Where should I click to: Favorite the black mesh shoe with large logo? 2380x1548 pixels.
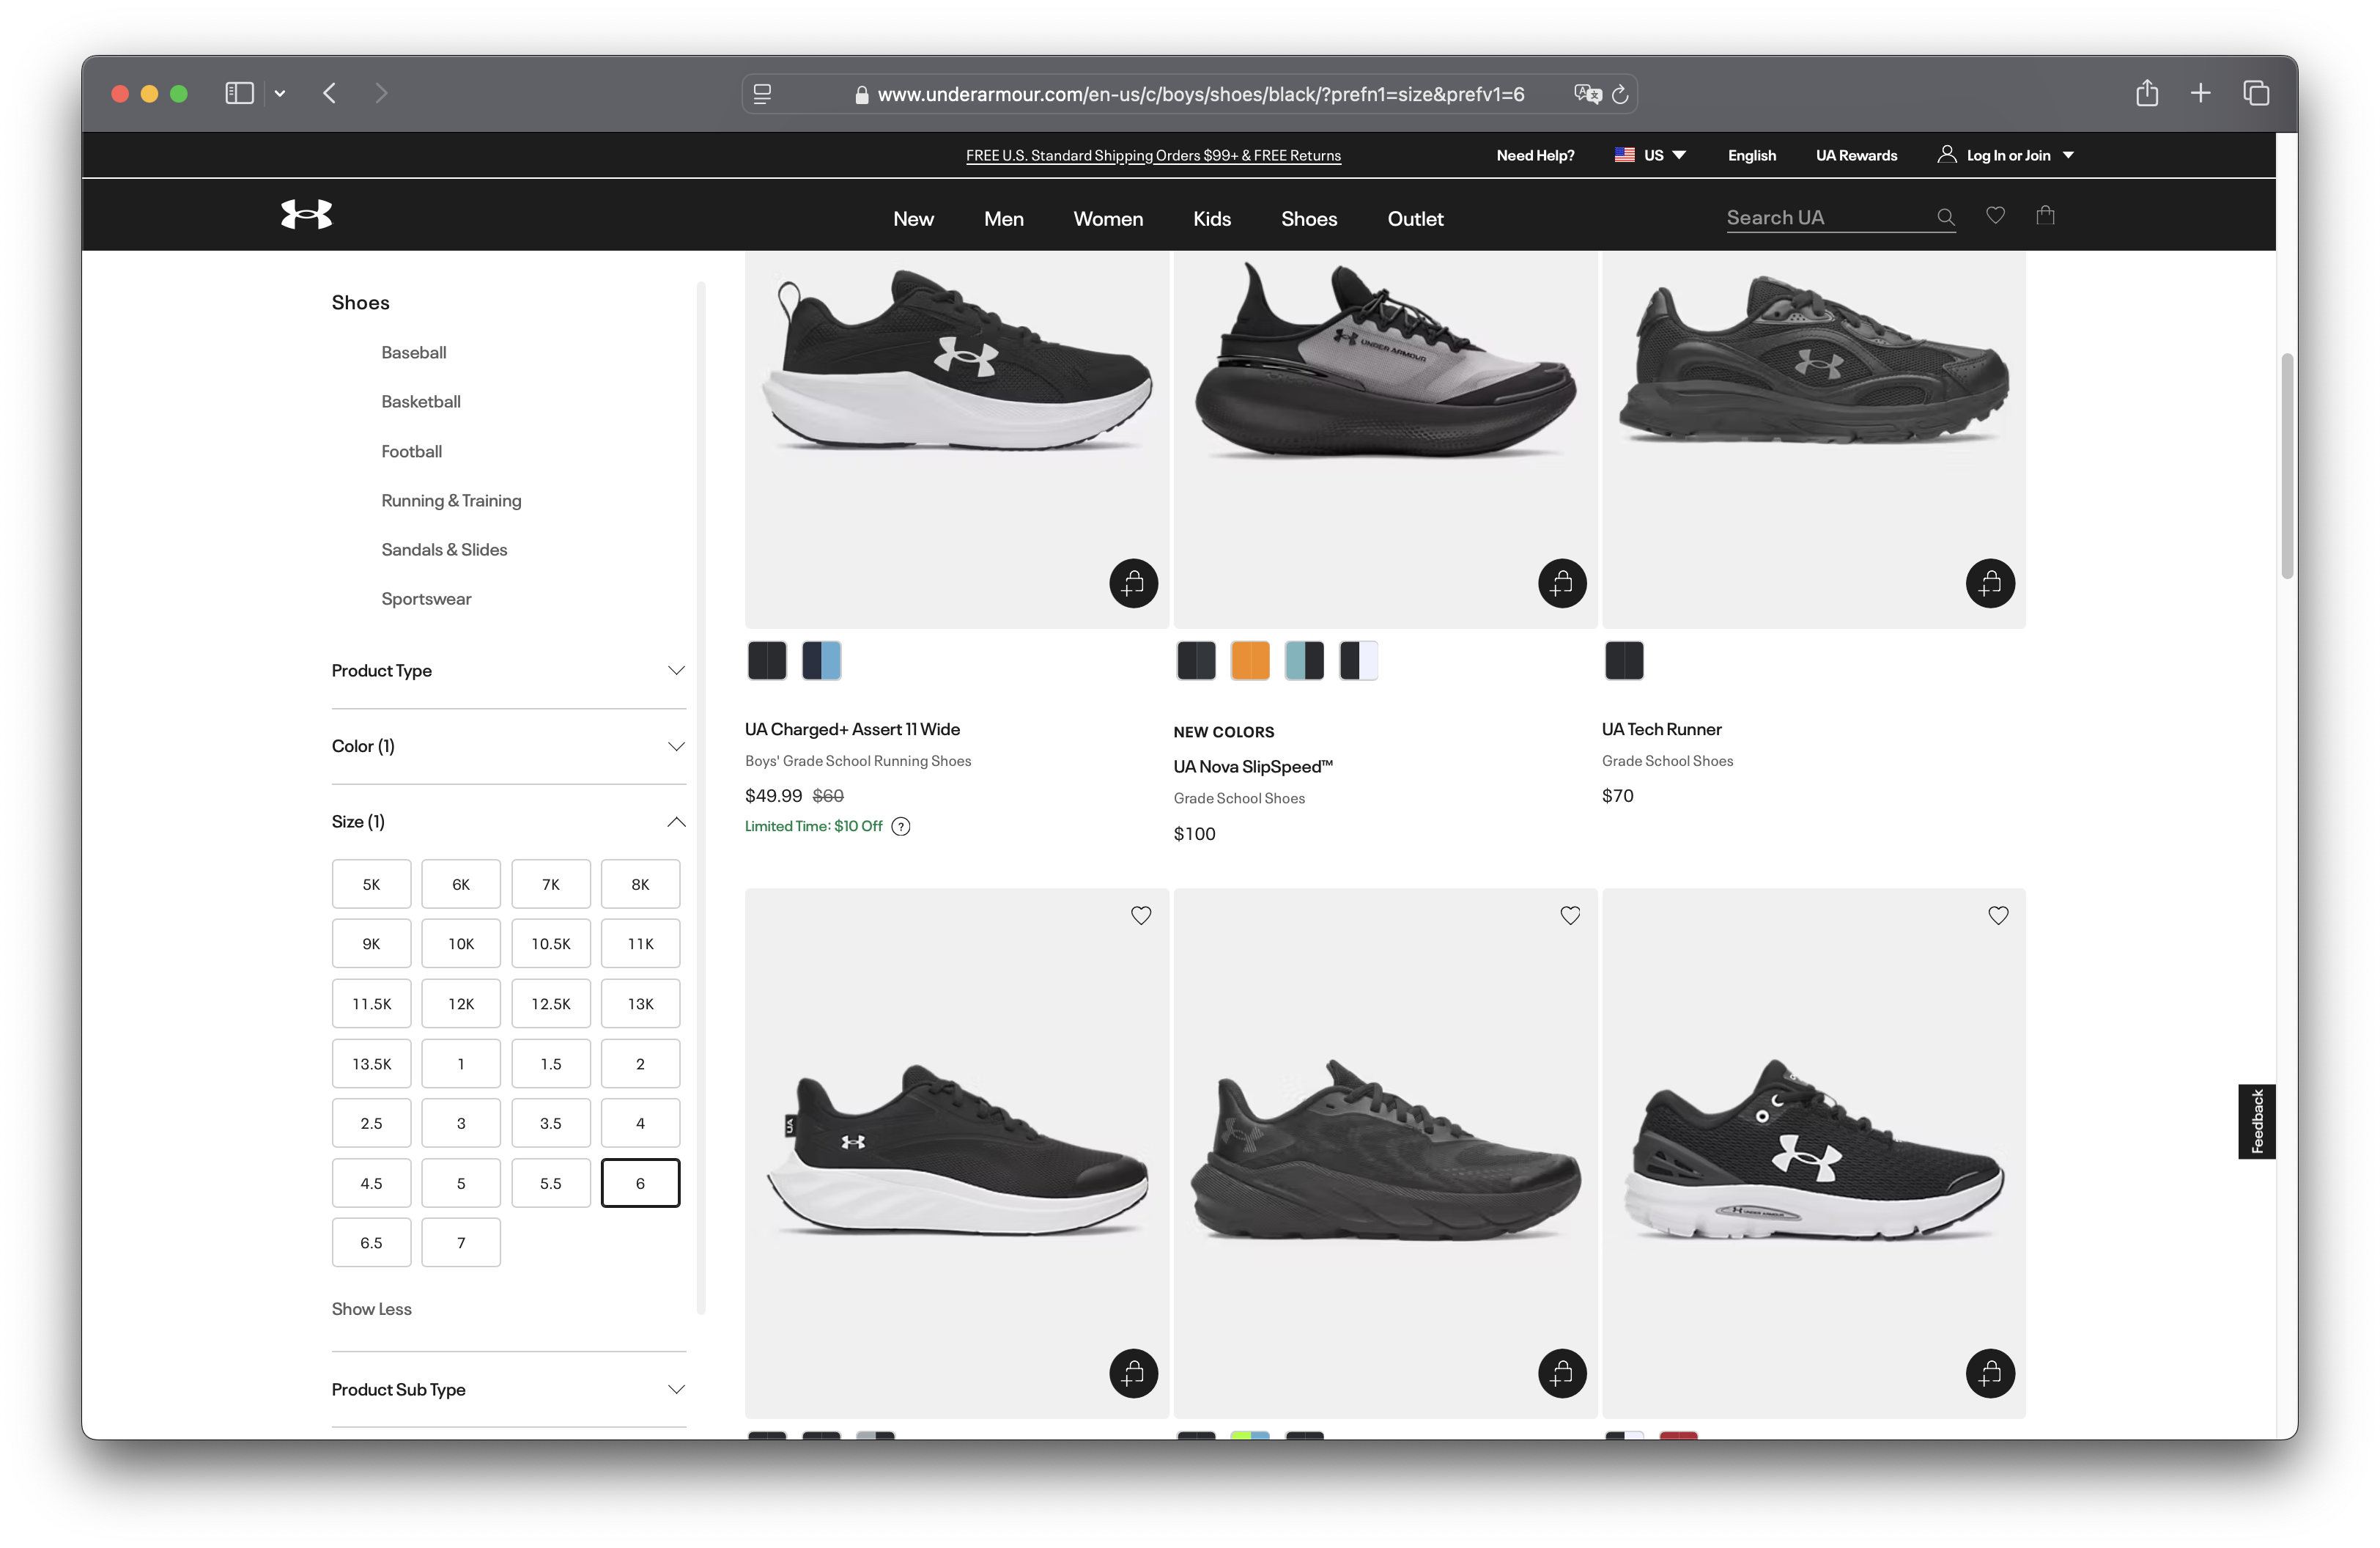point(1998,915)
